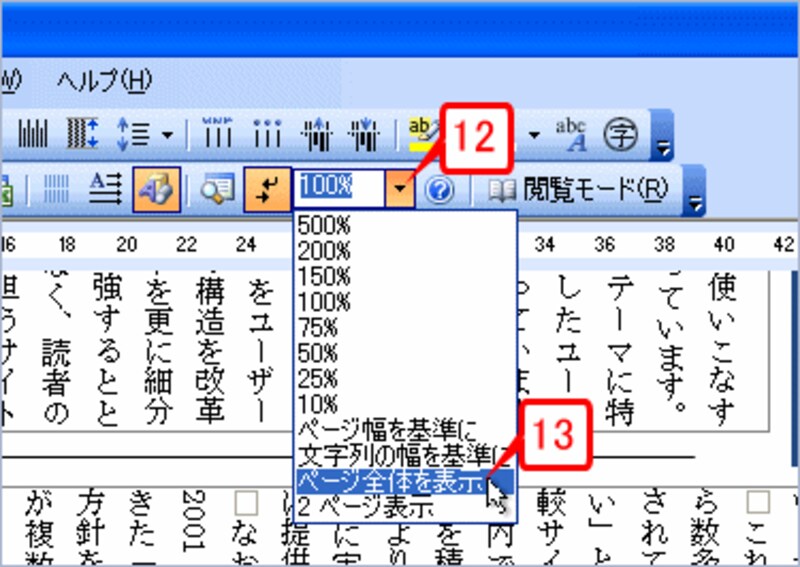Click the blue question mark help icon
This screenshot has width=800, height=567.
tap(439, 190)
